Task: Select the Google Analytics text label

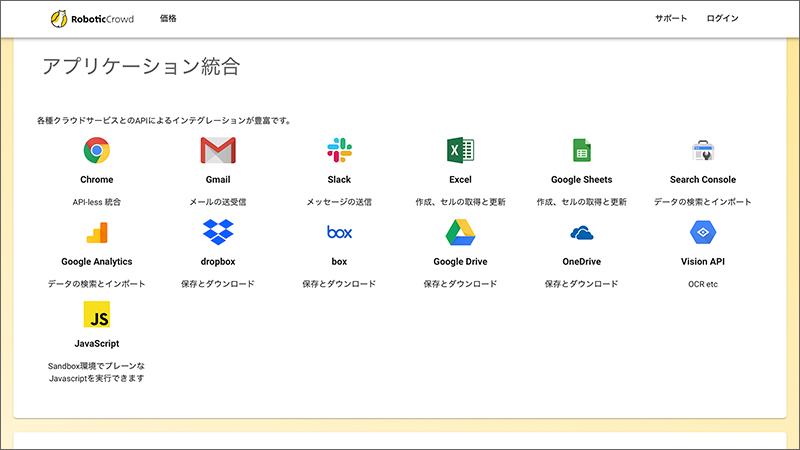Action: 96,262
